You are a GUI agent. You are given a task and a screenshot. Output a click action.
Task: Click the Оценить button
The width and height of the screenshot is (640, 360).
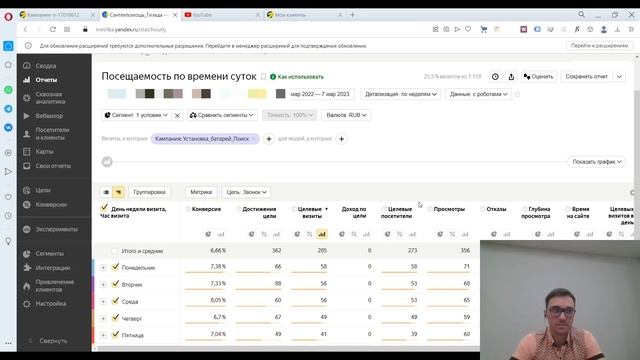pyautogui.click(x=538, y=77)
